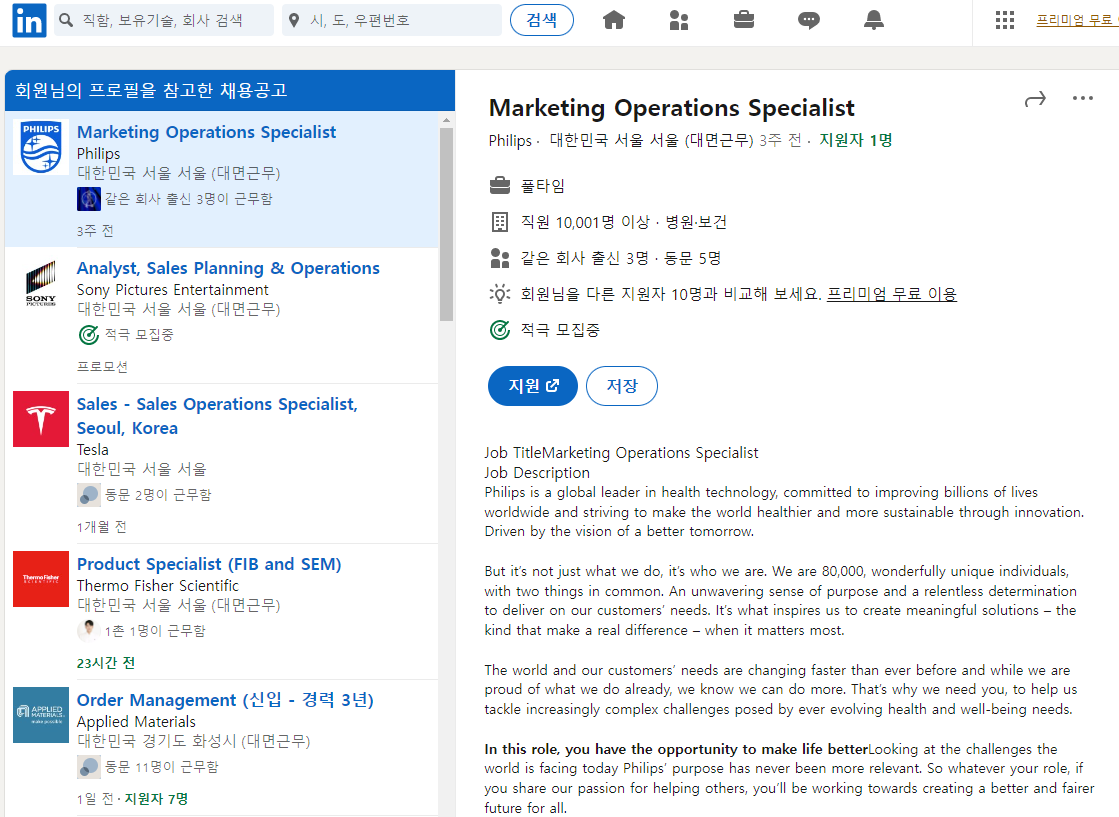Open Sales Operations Specialist Seoul listing
1119x817 pixels.
[x=217, y=416]
